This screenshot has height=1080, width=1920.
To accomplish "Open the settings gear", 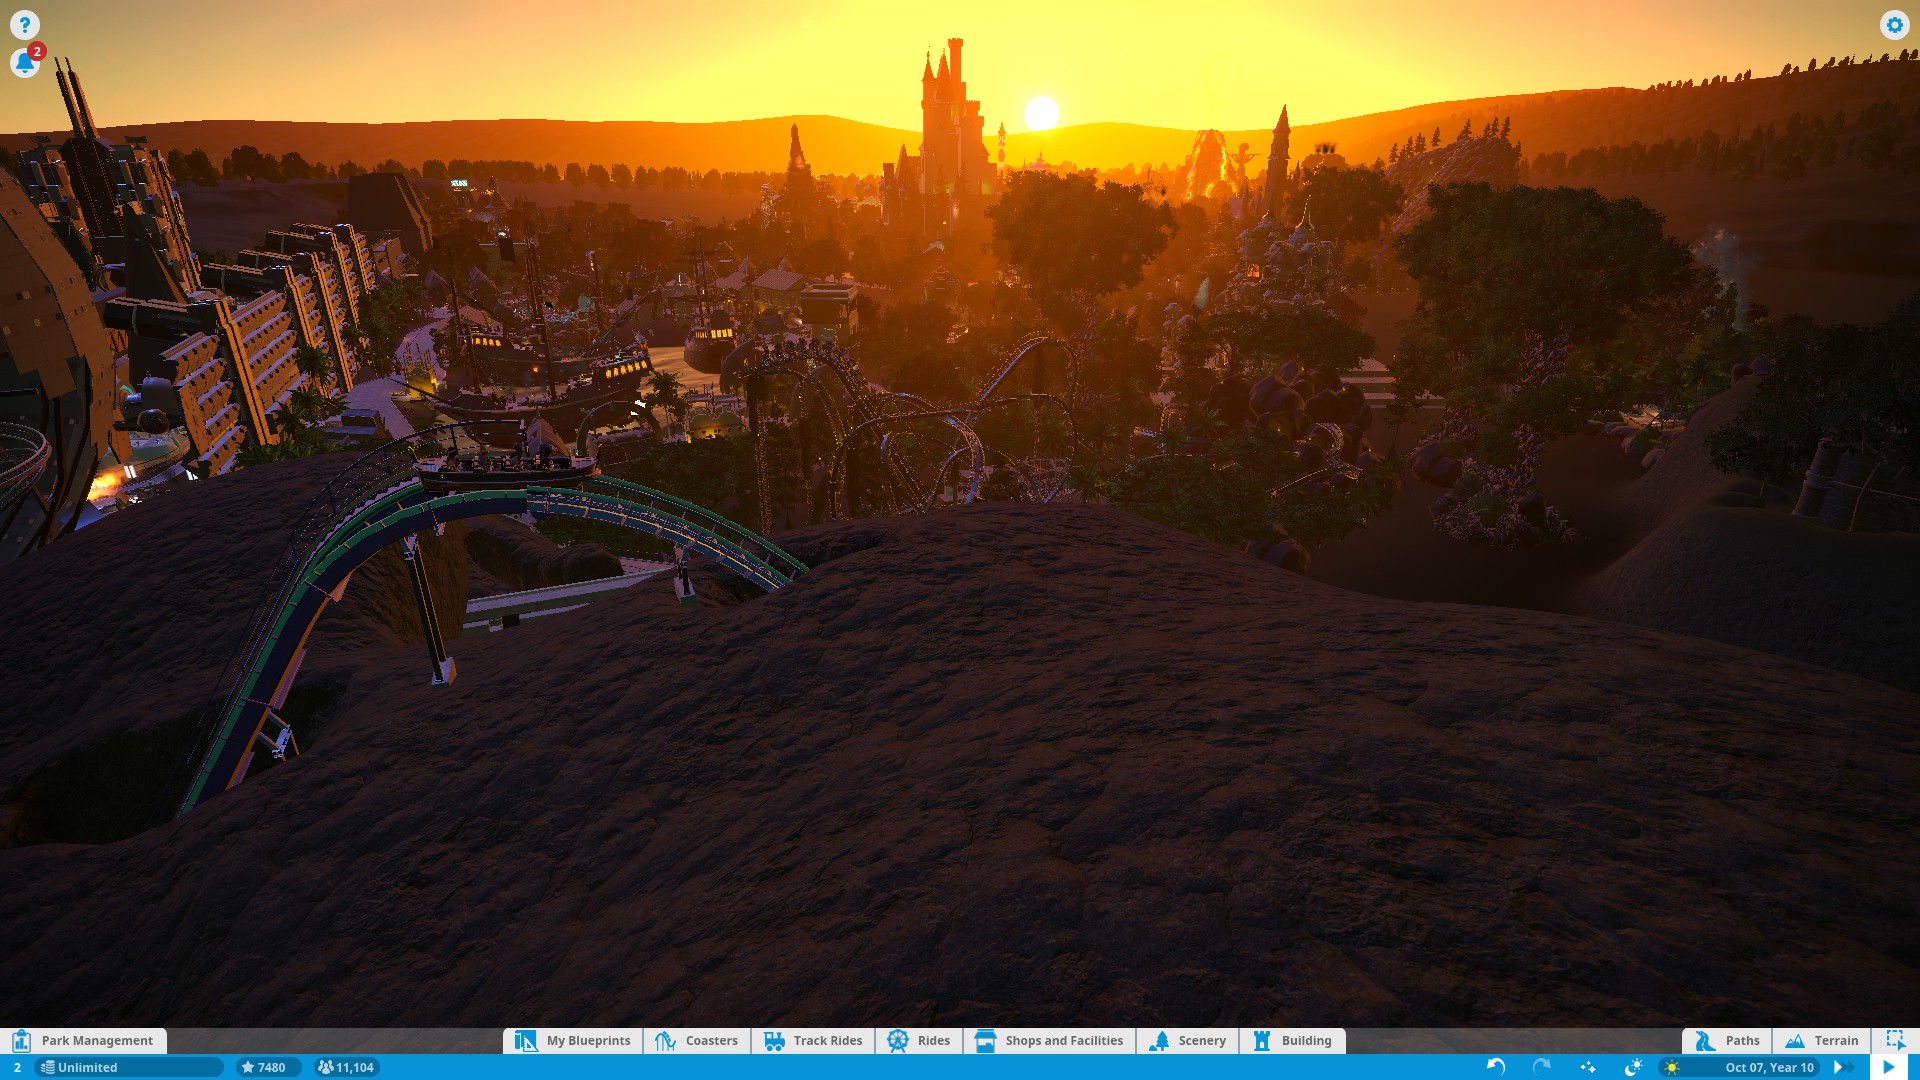I will point(1894,24).
